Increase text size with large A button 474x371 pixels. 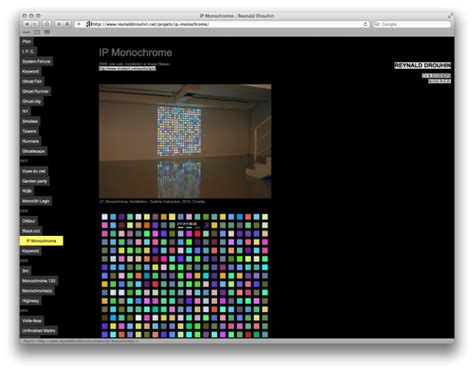pos(67,24)
